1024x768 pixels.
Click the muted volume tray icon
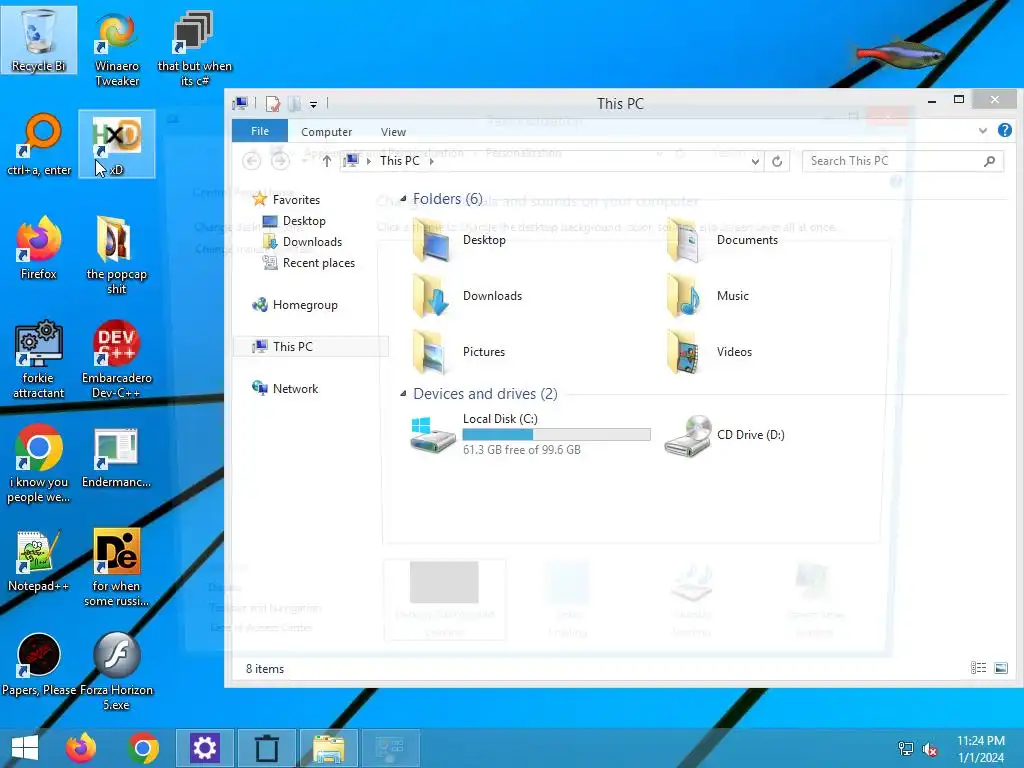tap(930, 749)
